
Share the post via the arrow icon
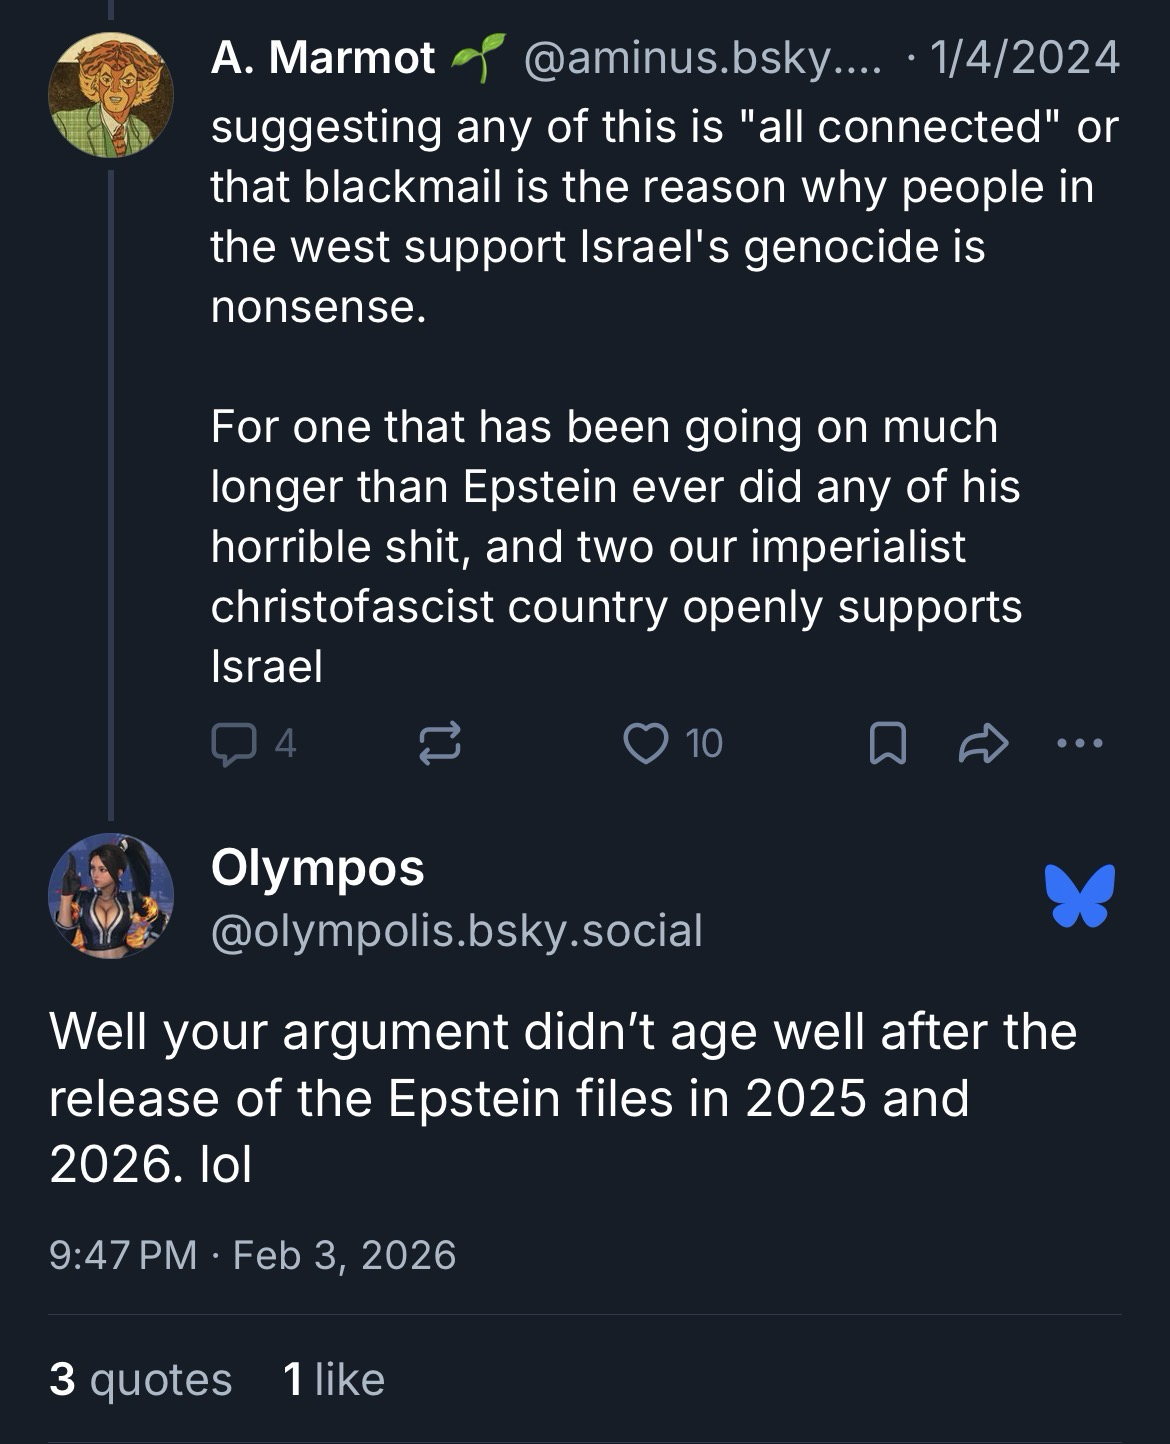(982, 744)
